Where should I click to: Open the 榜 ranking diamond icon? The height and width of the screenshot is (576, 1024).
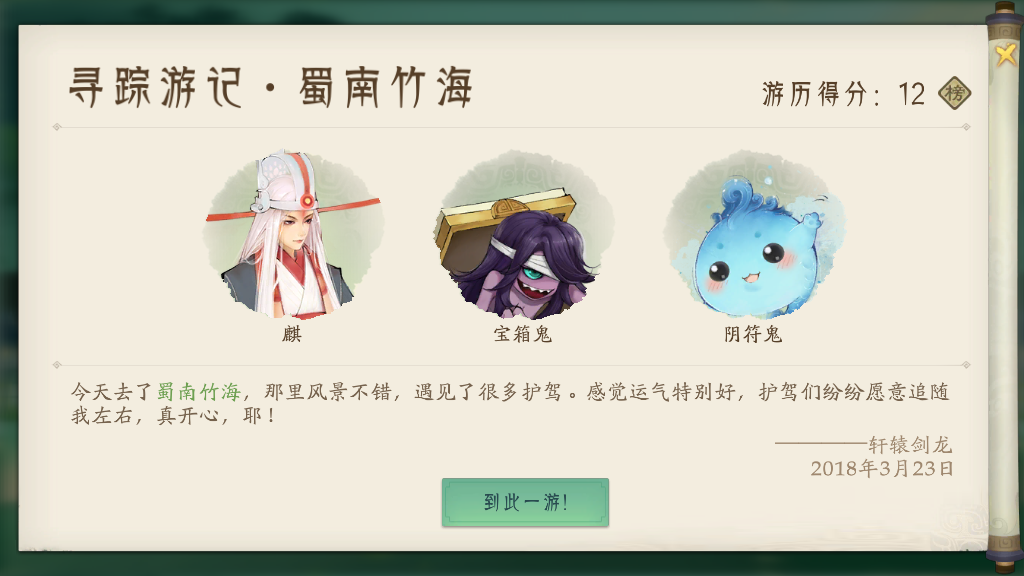point(955,93)
